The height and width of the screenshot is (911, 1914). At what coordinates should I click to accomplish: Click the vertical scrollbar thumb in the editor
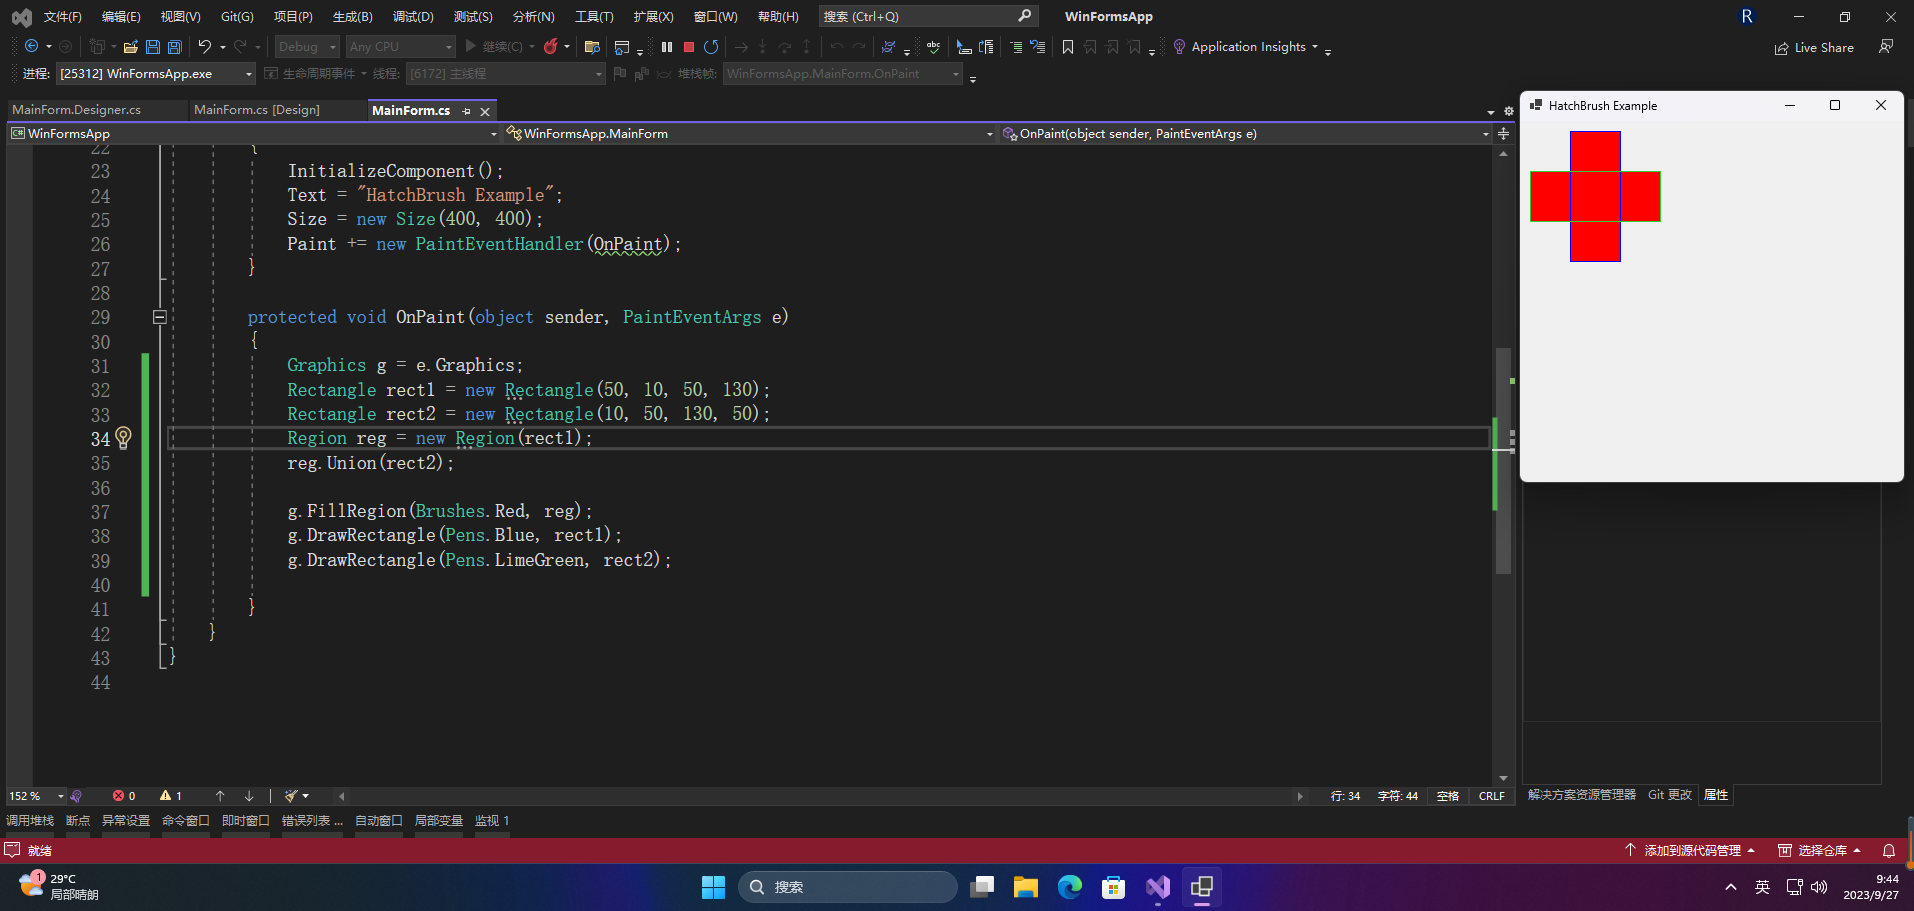1503,460
